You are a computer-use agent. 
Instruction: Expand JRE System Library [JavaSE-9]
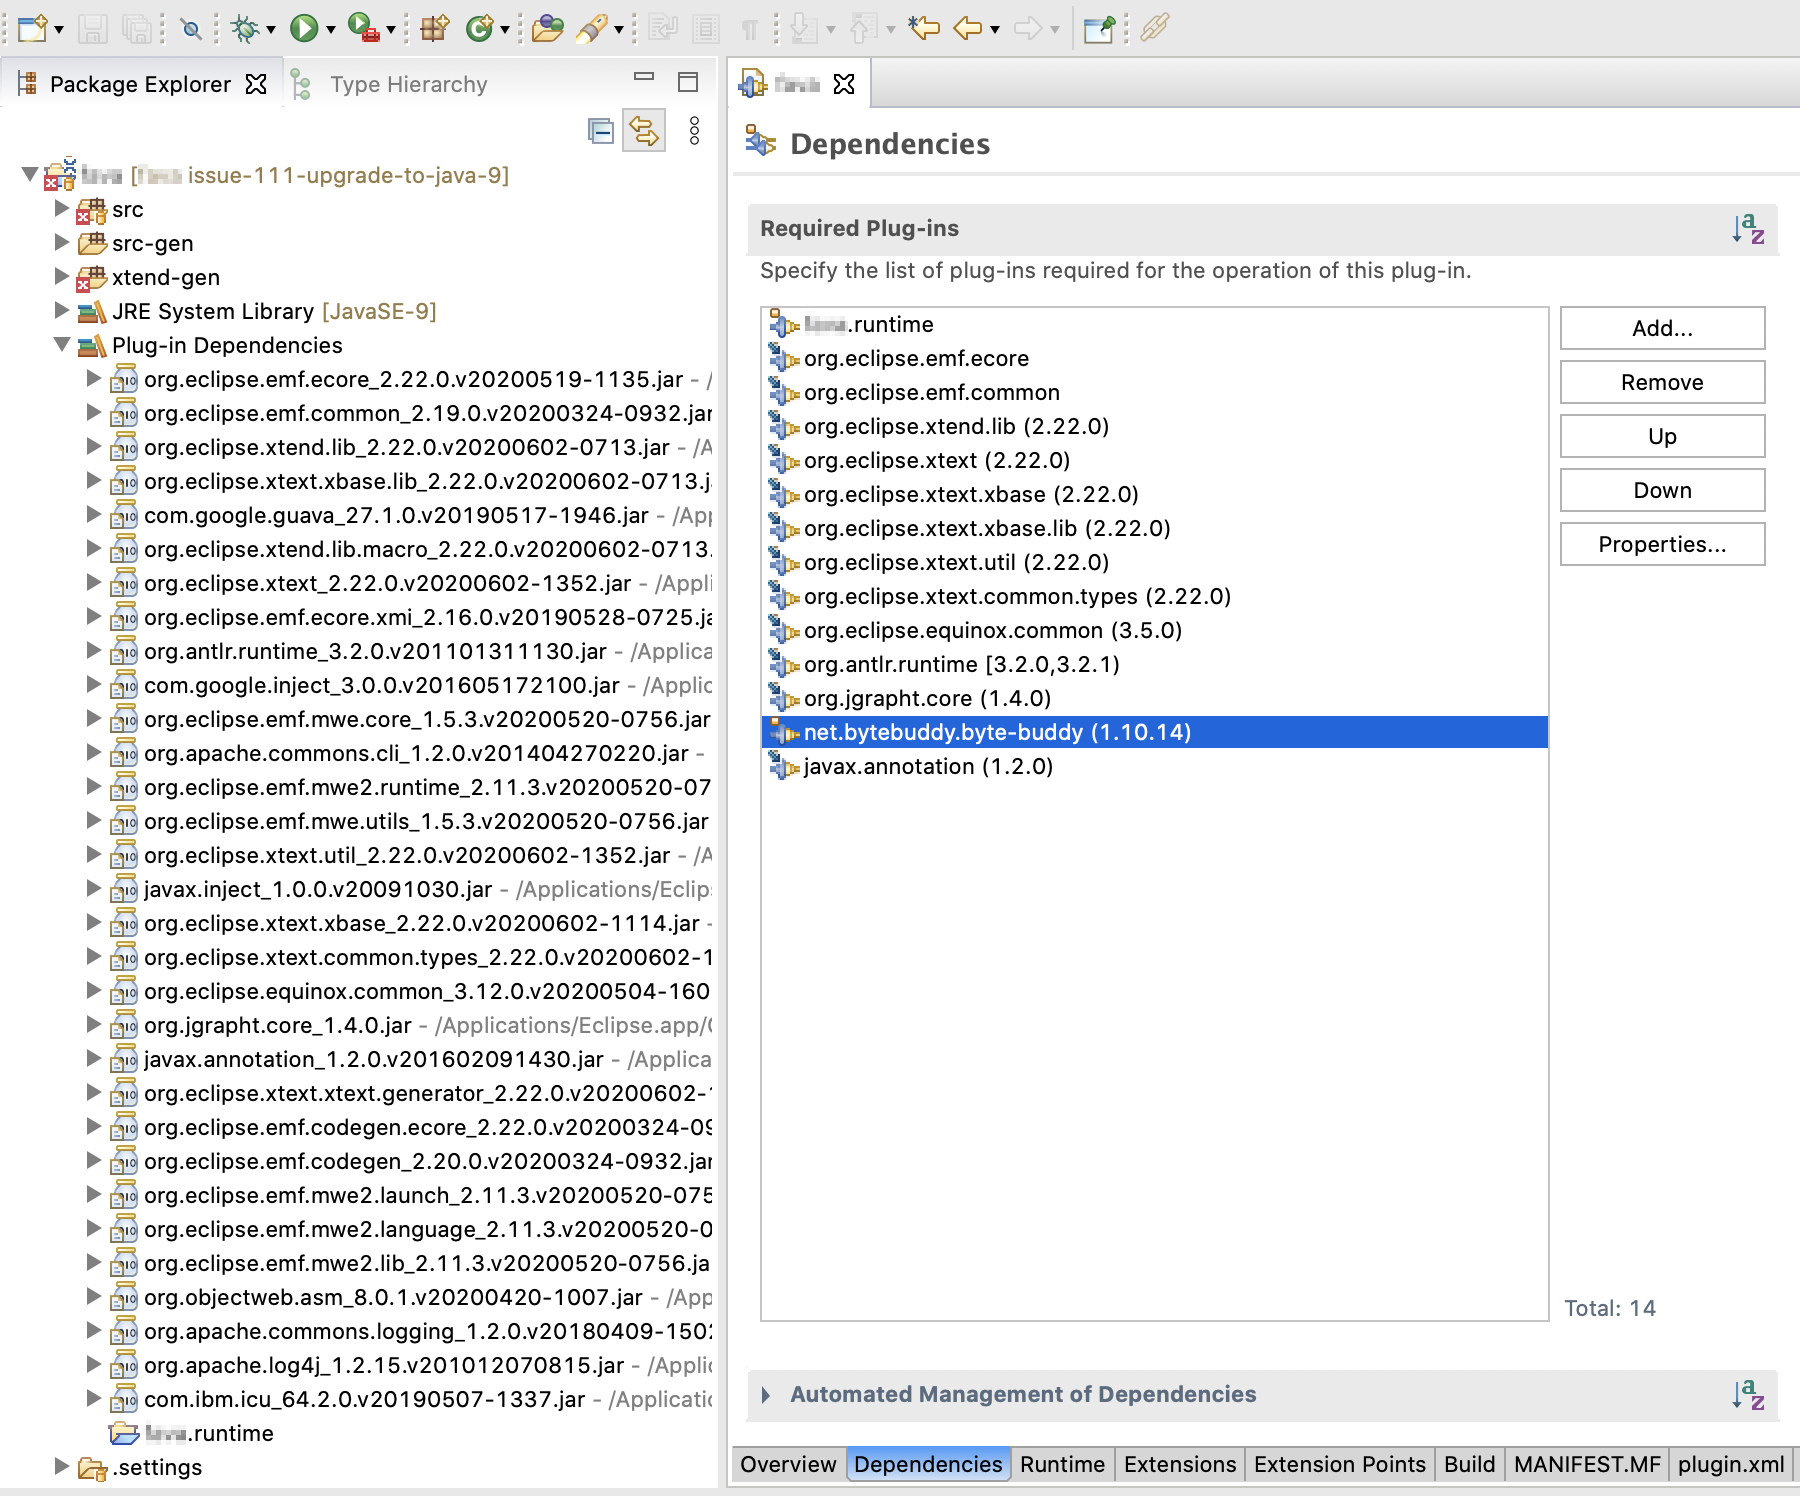(x=61, y=311)
